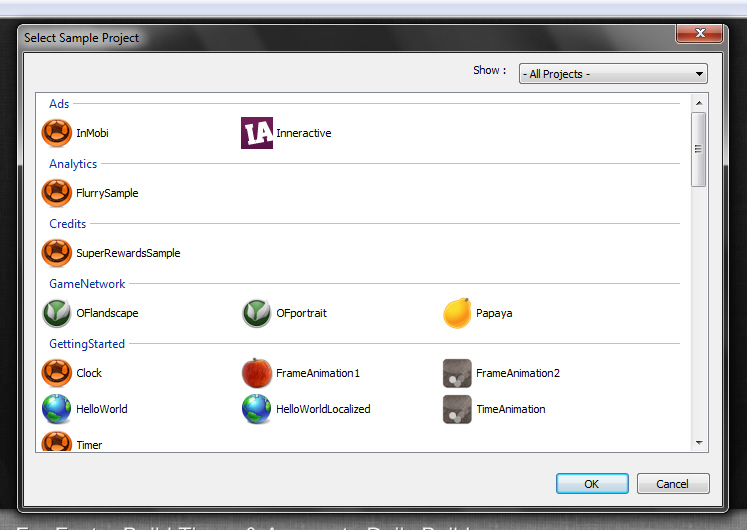The height and width of the screenshot is (530, 747).
Task: Click the HelloWorldLocalized label text
Action: [x=323, y=409]
